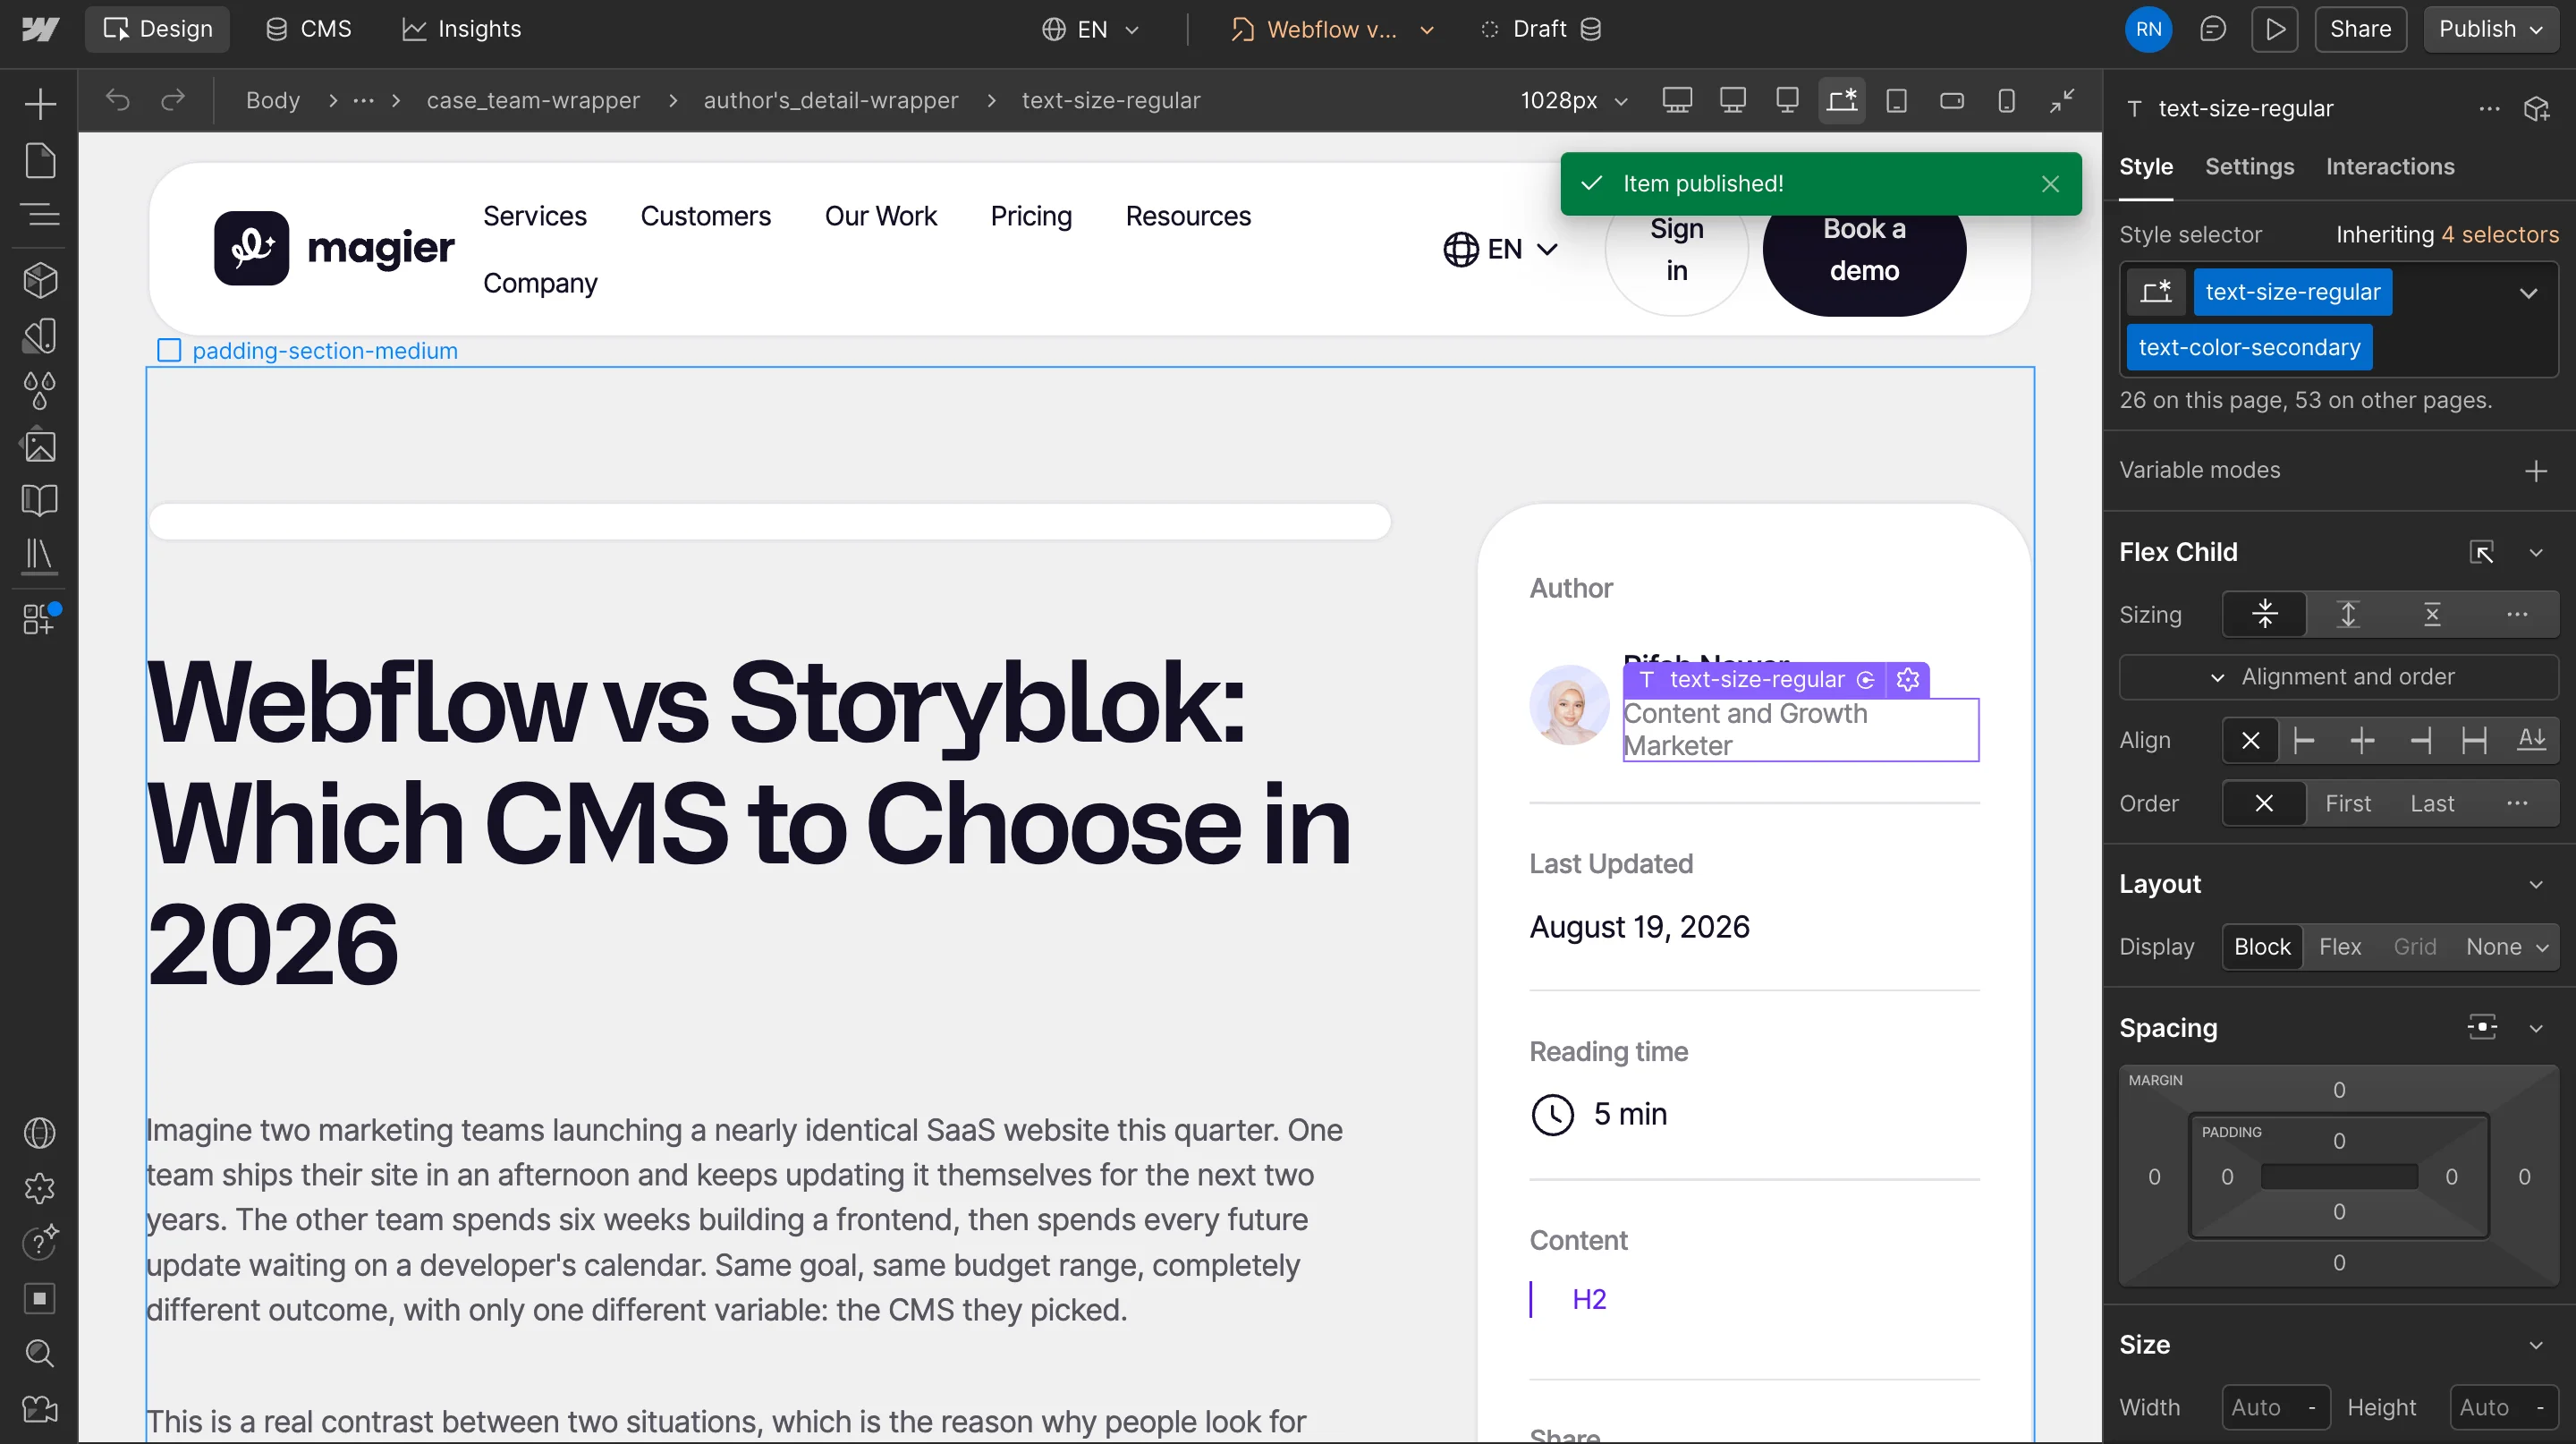The image size is (2576, 1444).
Task: Collapse the Spacing section chevron
Action: tap(2536, 1028)
